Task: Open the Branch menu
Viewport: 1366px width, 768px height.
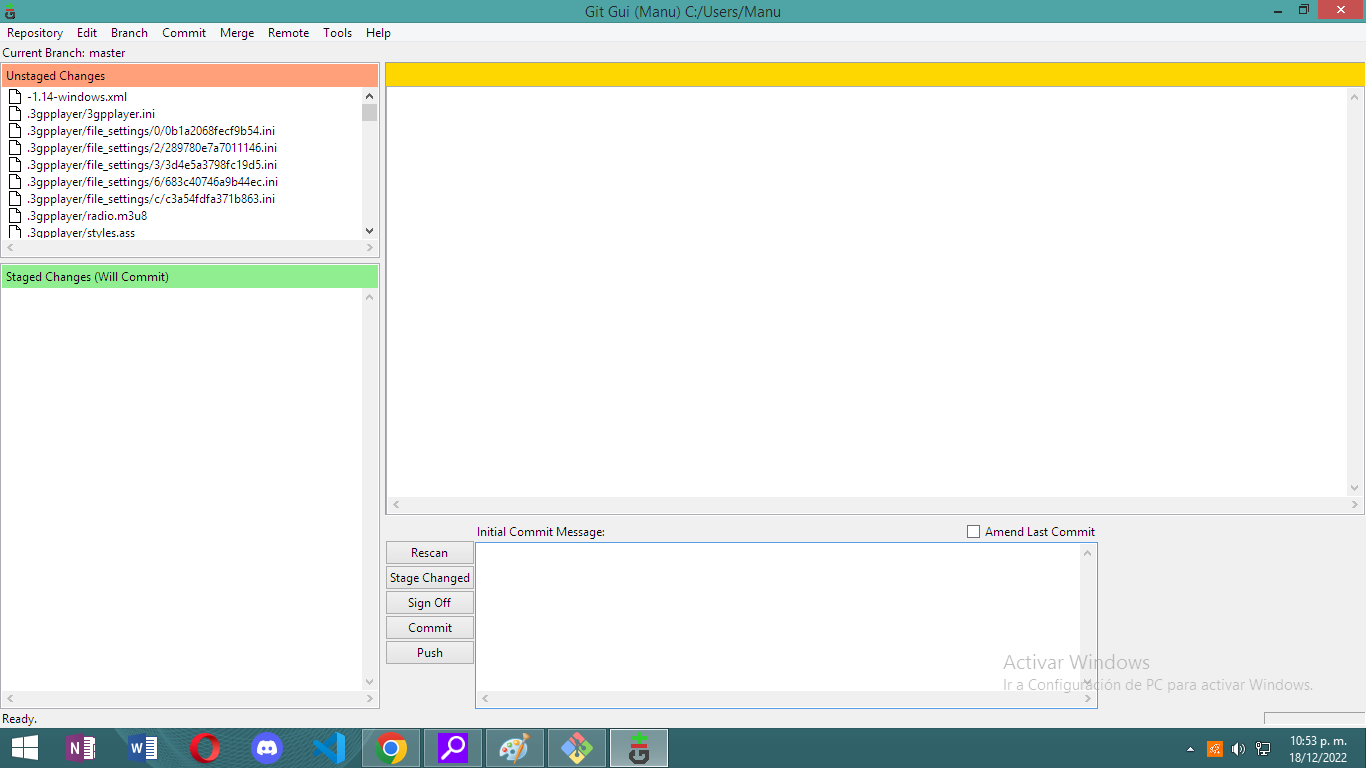Action: click(129, 33)
